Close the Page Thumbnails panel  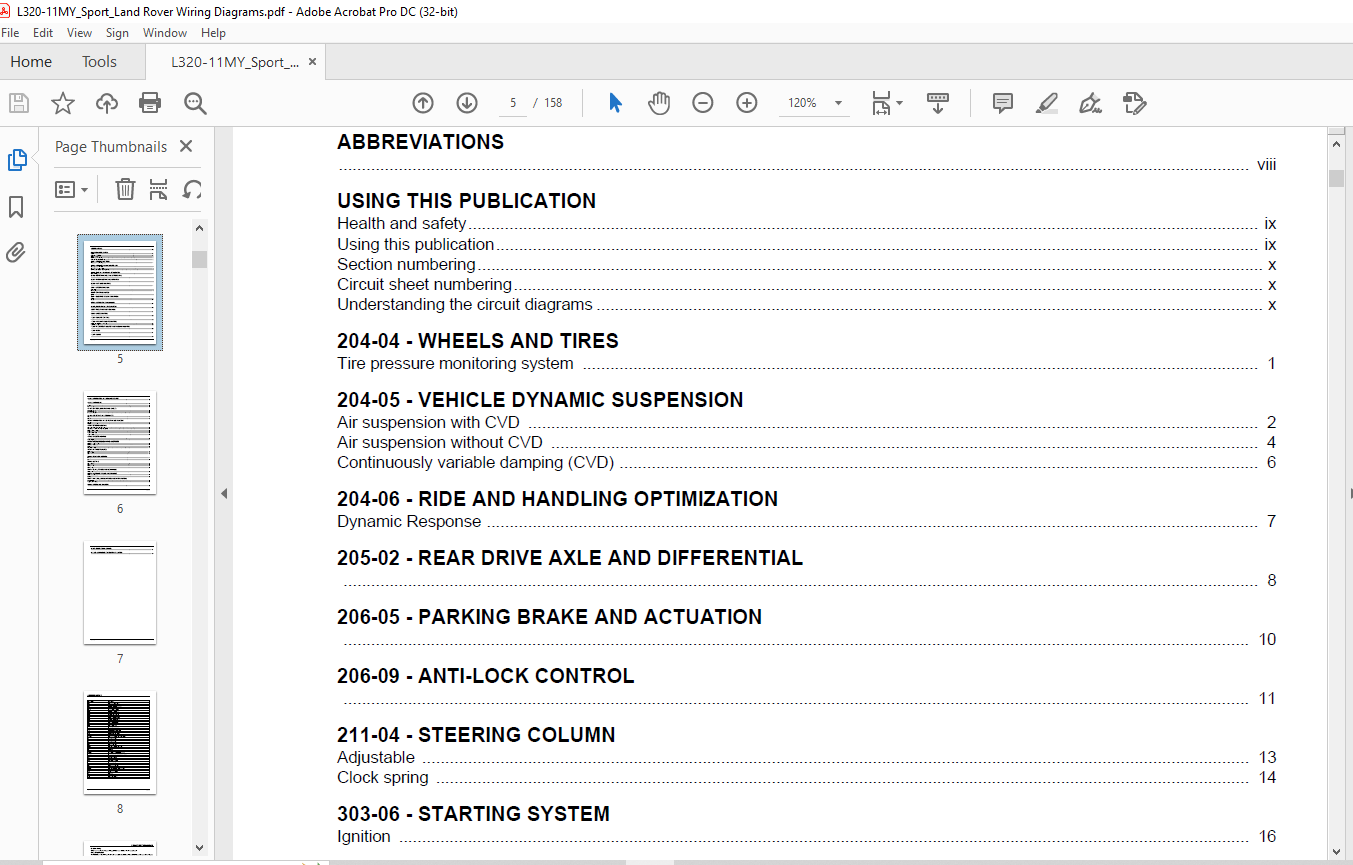[x=186, y=146]
